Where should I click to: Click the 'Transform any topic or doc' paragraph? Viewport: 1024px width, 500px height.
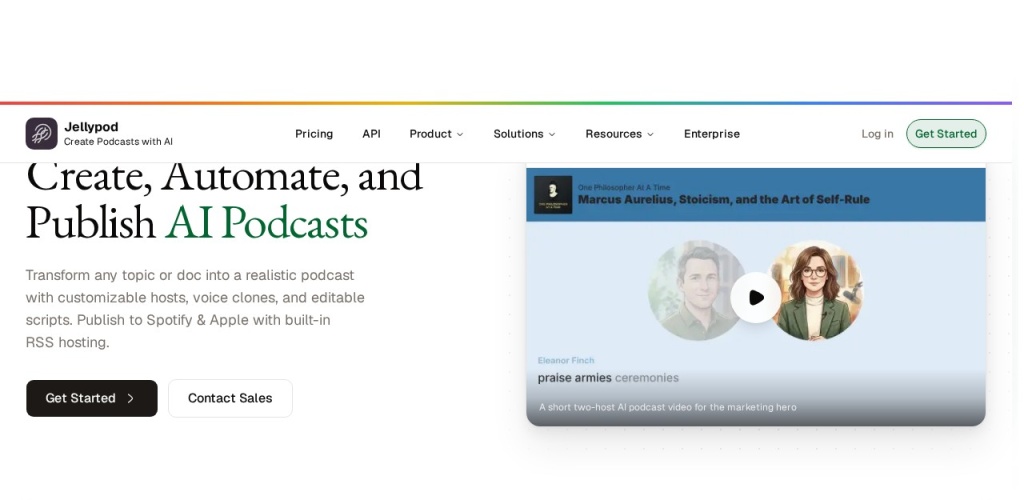[x=195, y=309]
